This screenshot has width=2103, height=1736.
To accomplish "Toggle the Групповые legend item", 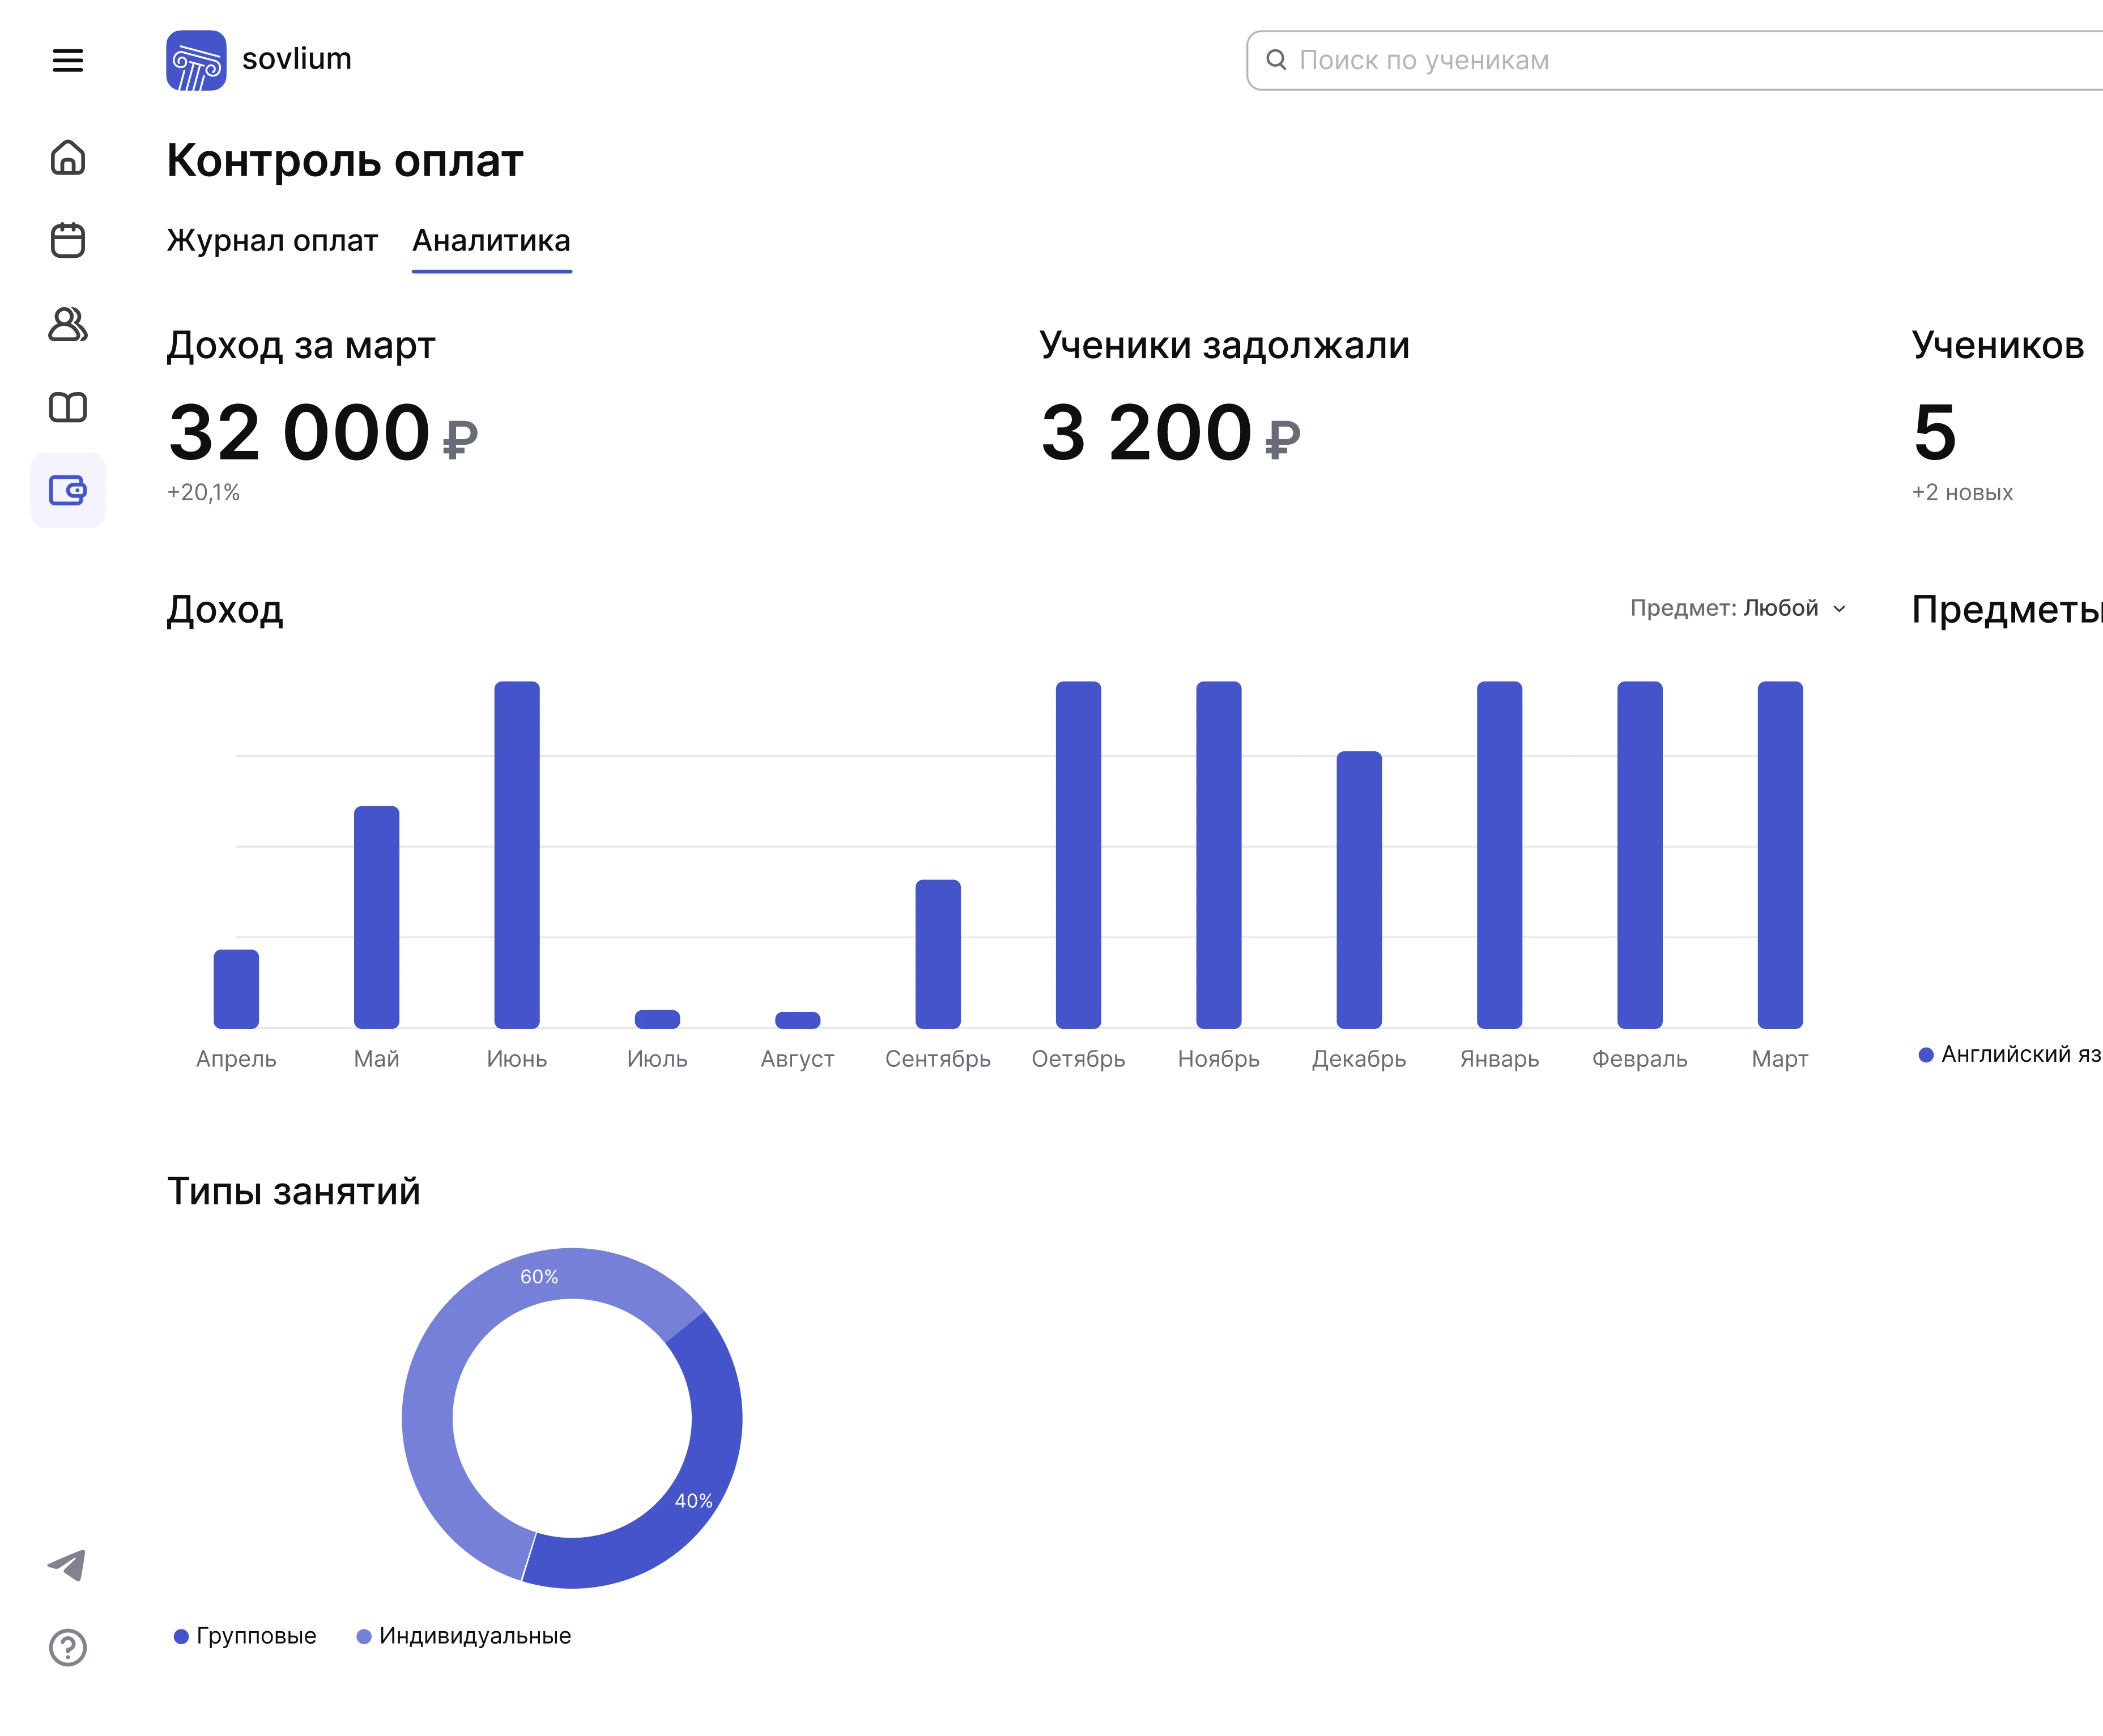I will click(246, 1636).
